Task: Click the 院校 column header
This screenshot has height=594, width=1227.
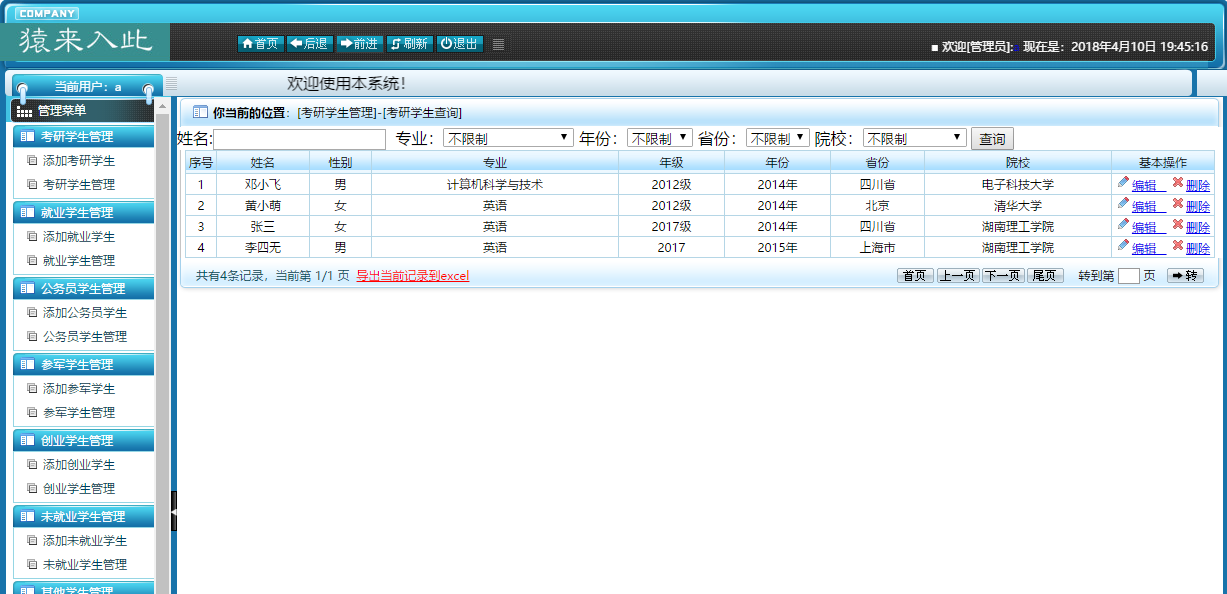Action: (x=1018, y=161)
